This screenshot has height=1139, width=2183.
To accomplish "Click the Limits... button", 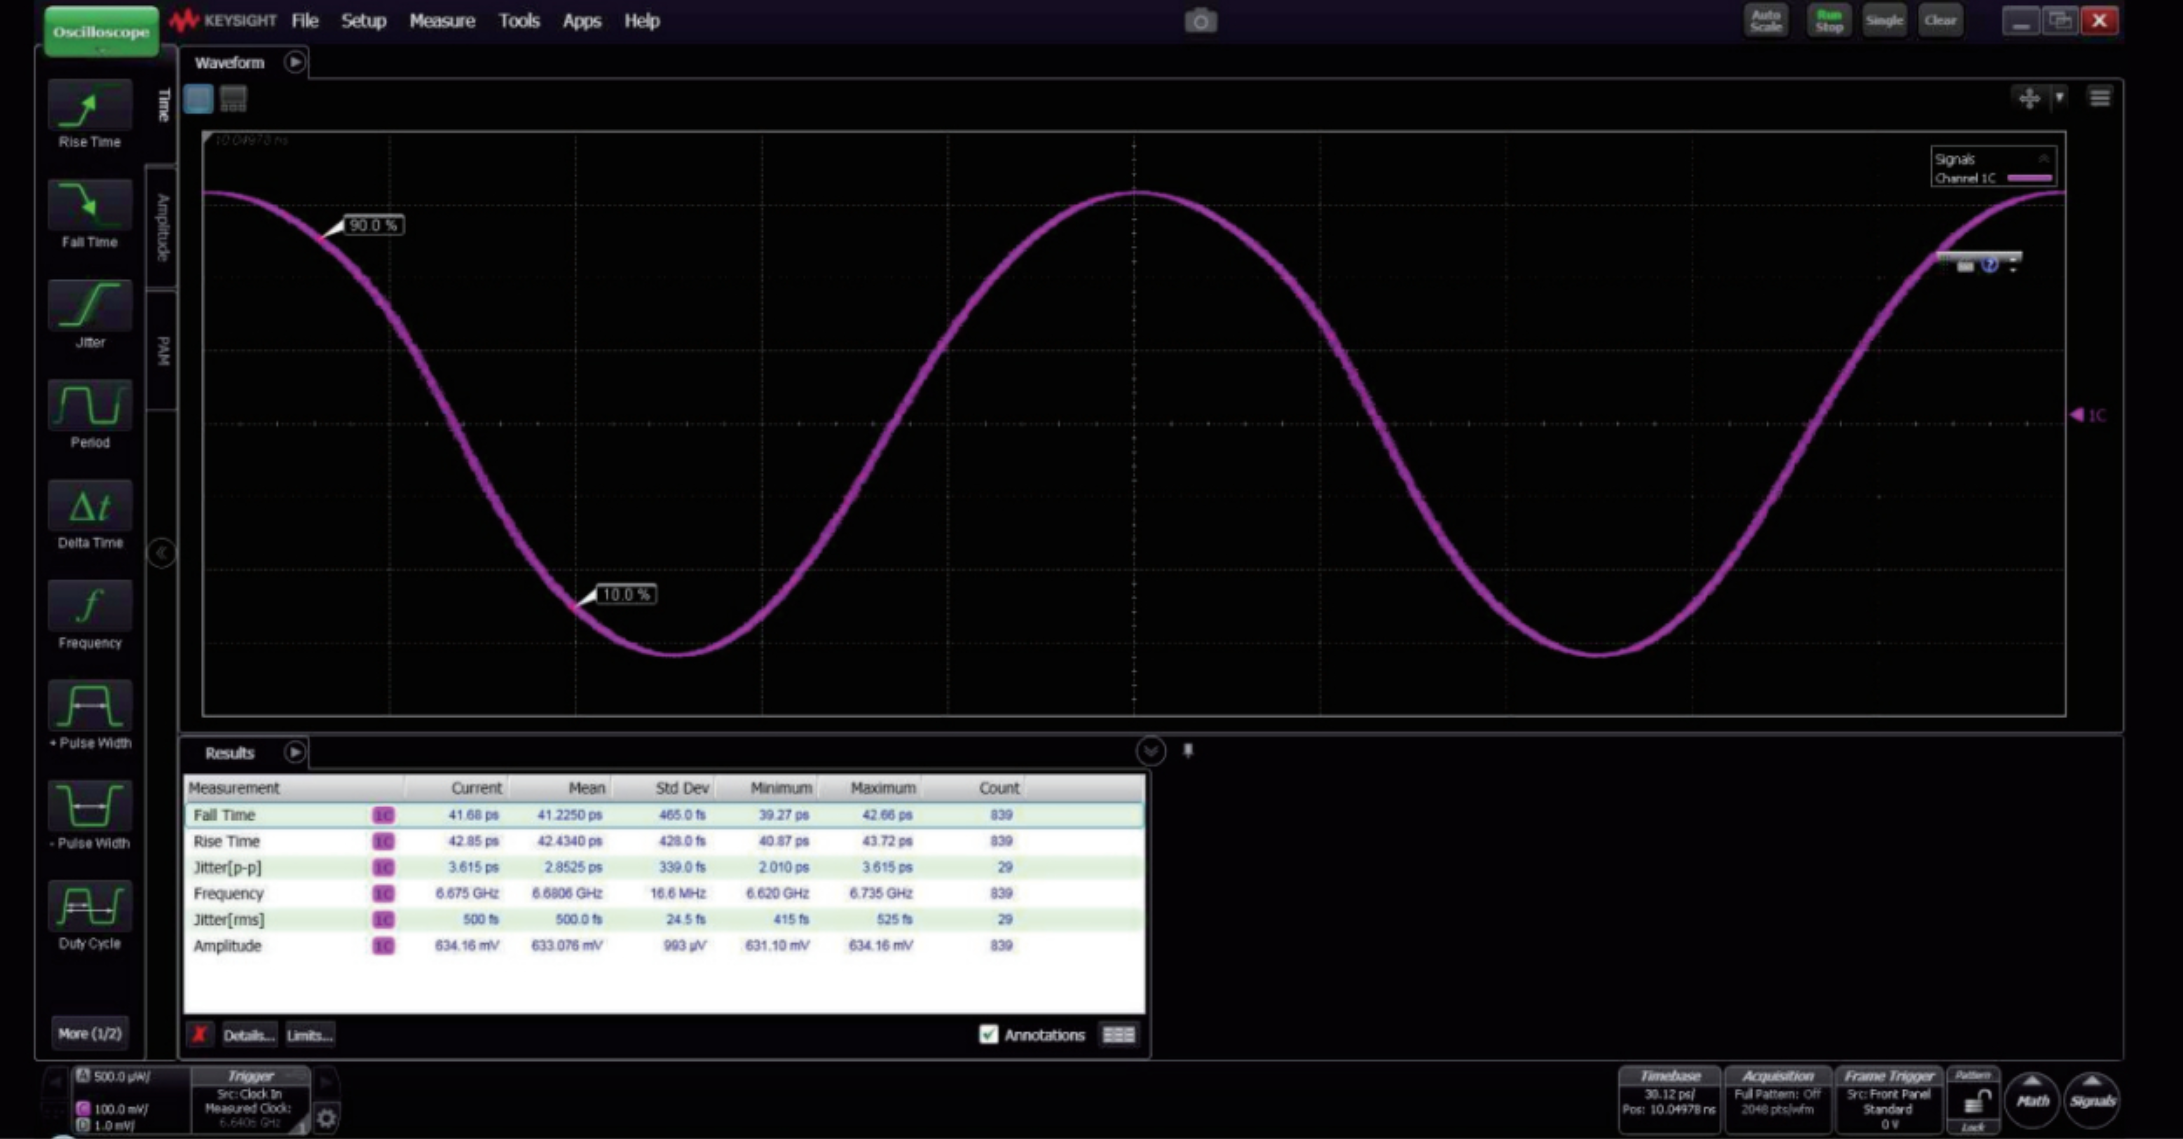I will click(310, 1035).
